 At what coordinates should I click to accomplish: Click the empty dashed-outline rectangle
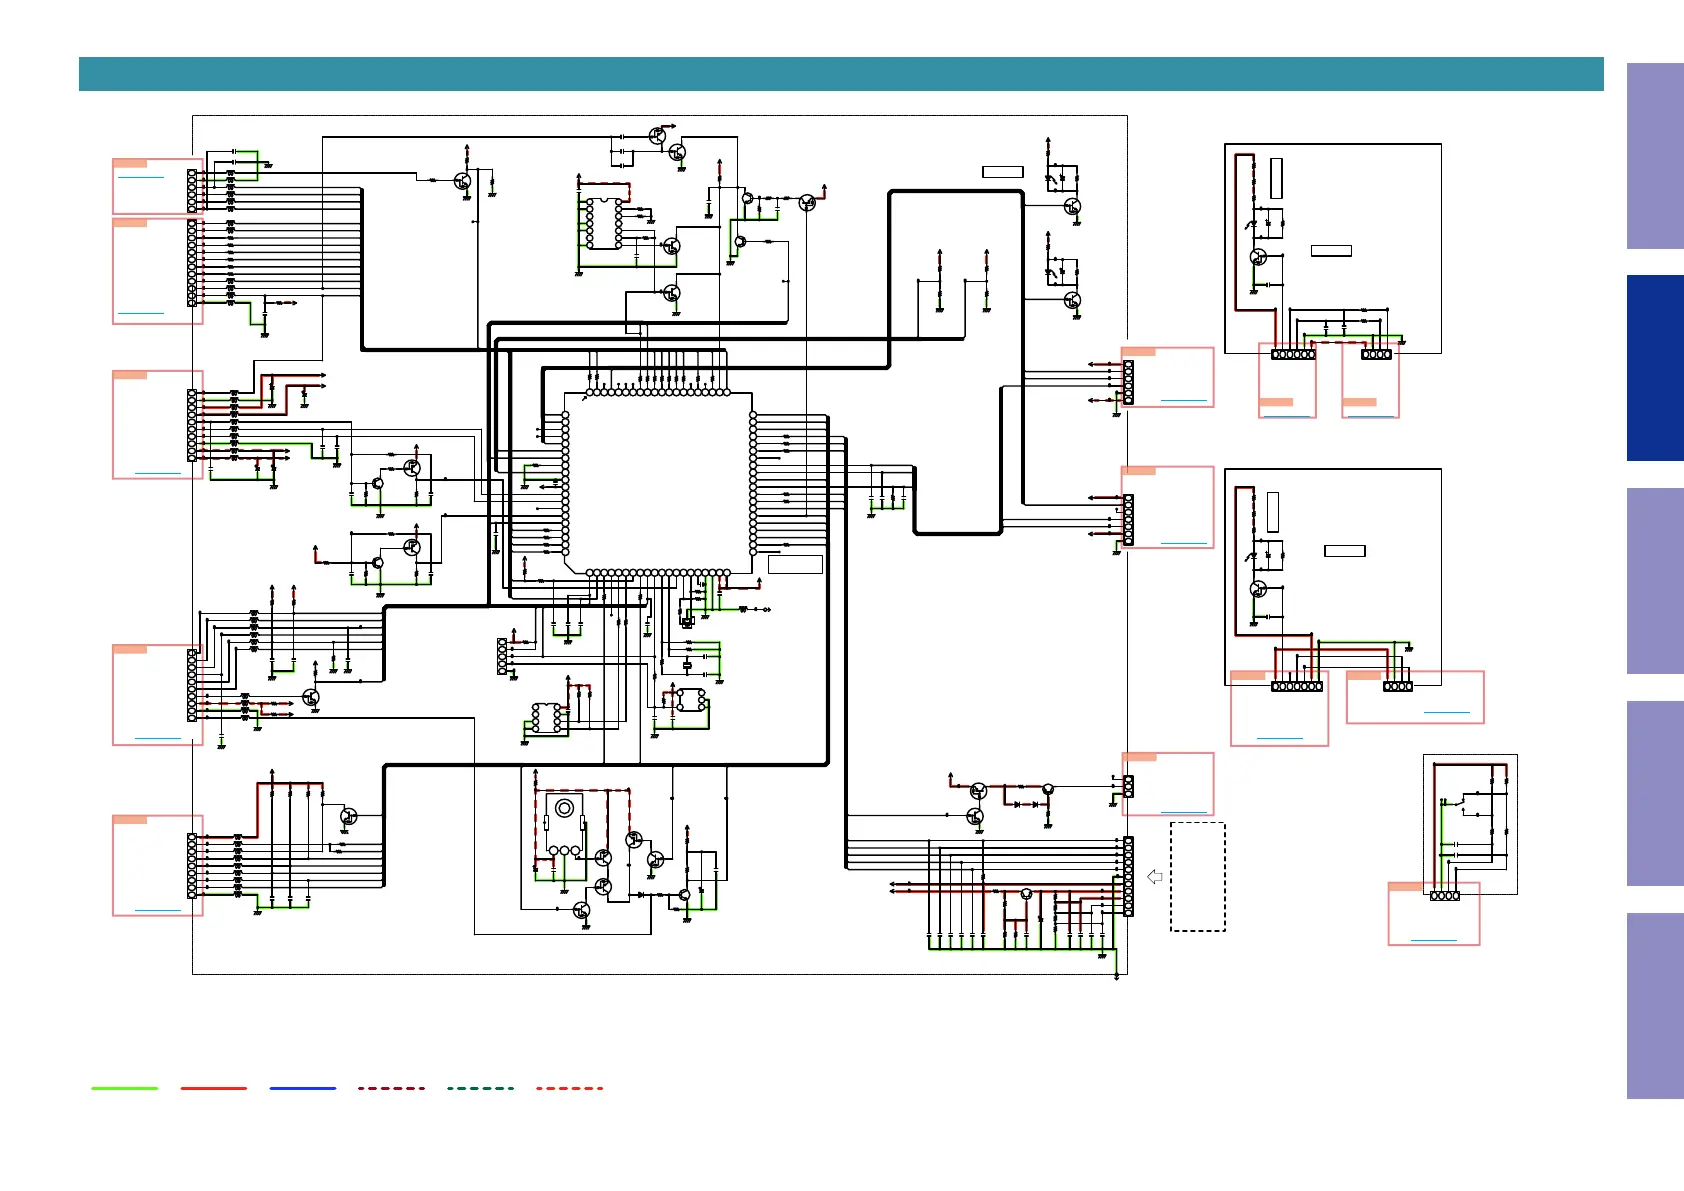tap(1198, 877)
